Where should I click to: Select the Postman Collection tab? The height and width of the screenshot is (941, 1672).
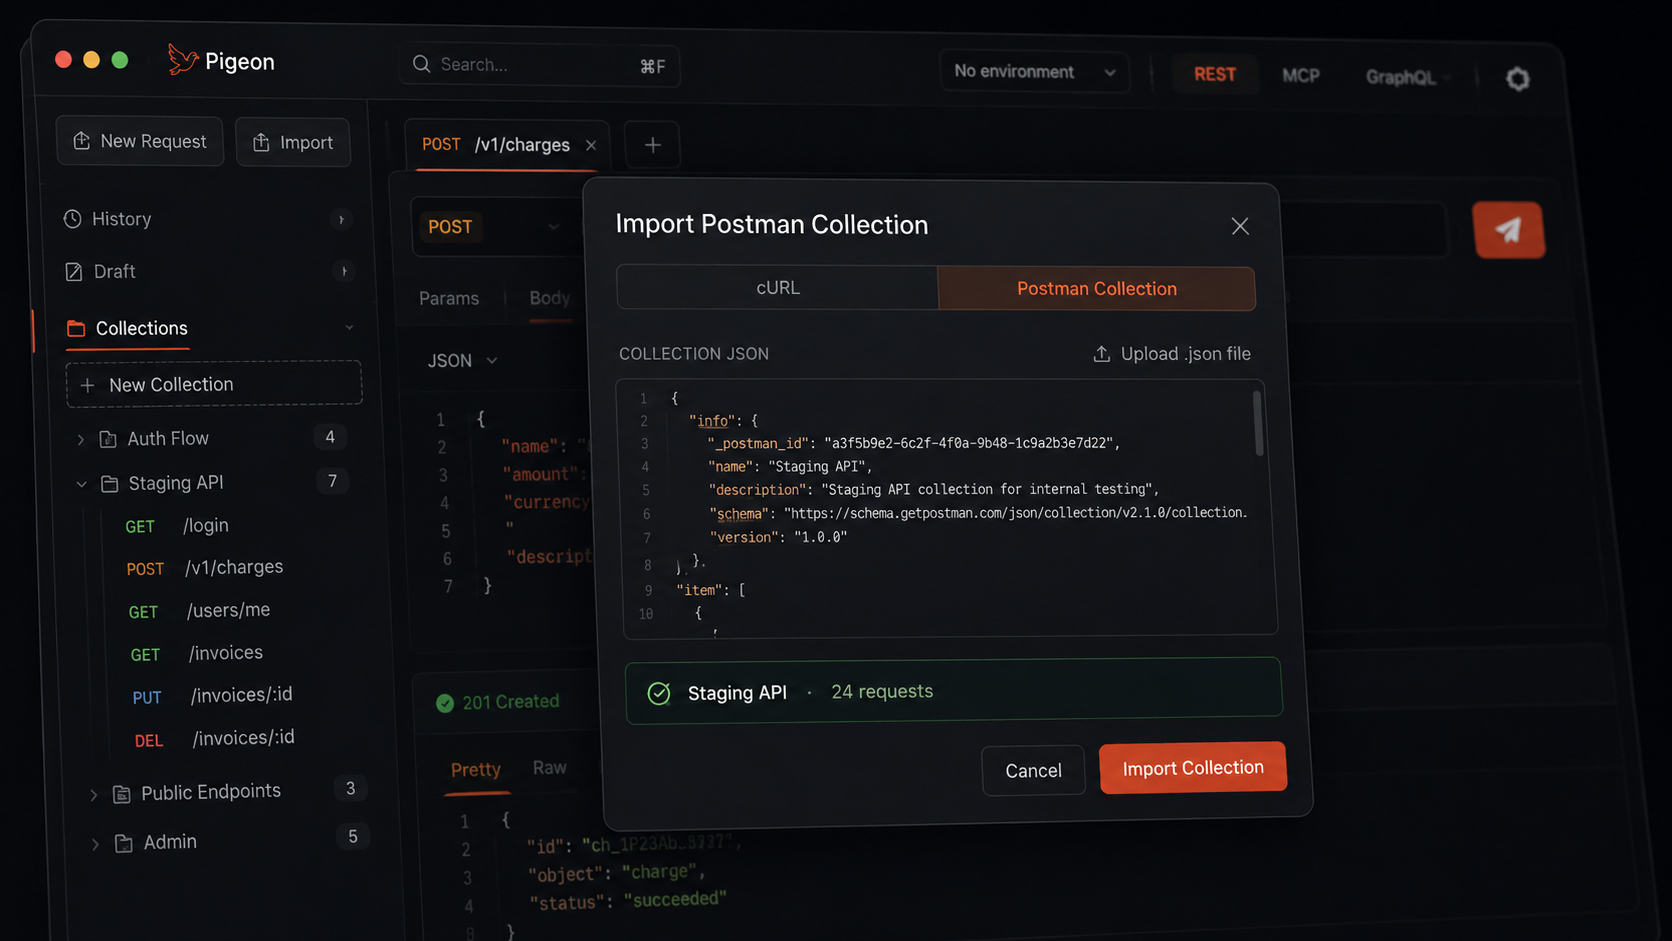[1096, 289]
